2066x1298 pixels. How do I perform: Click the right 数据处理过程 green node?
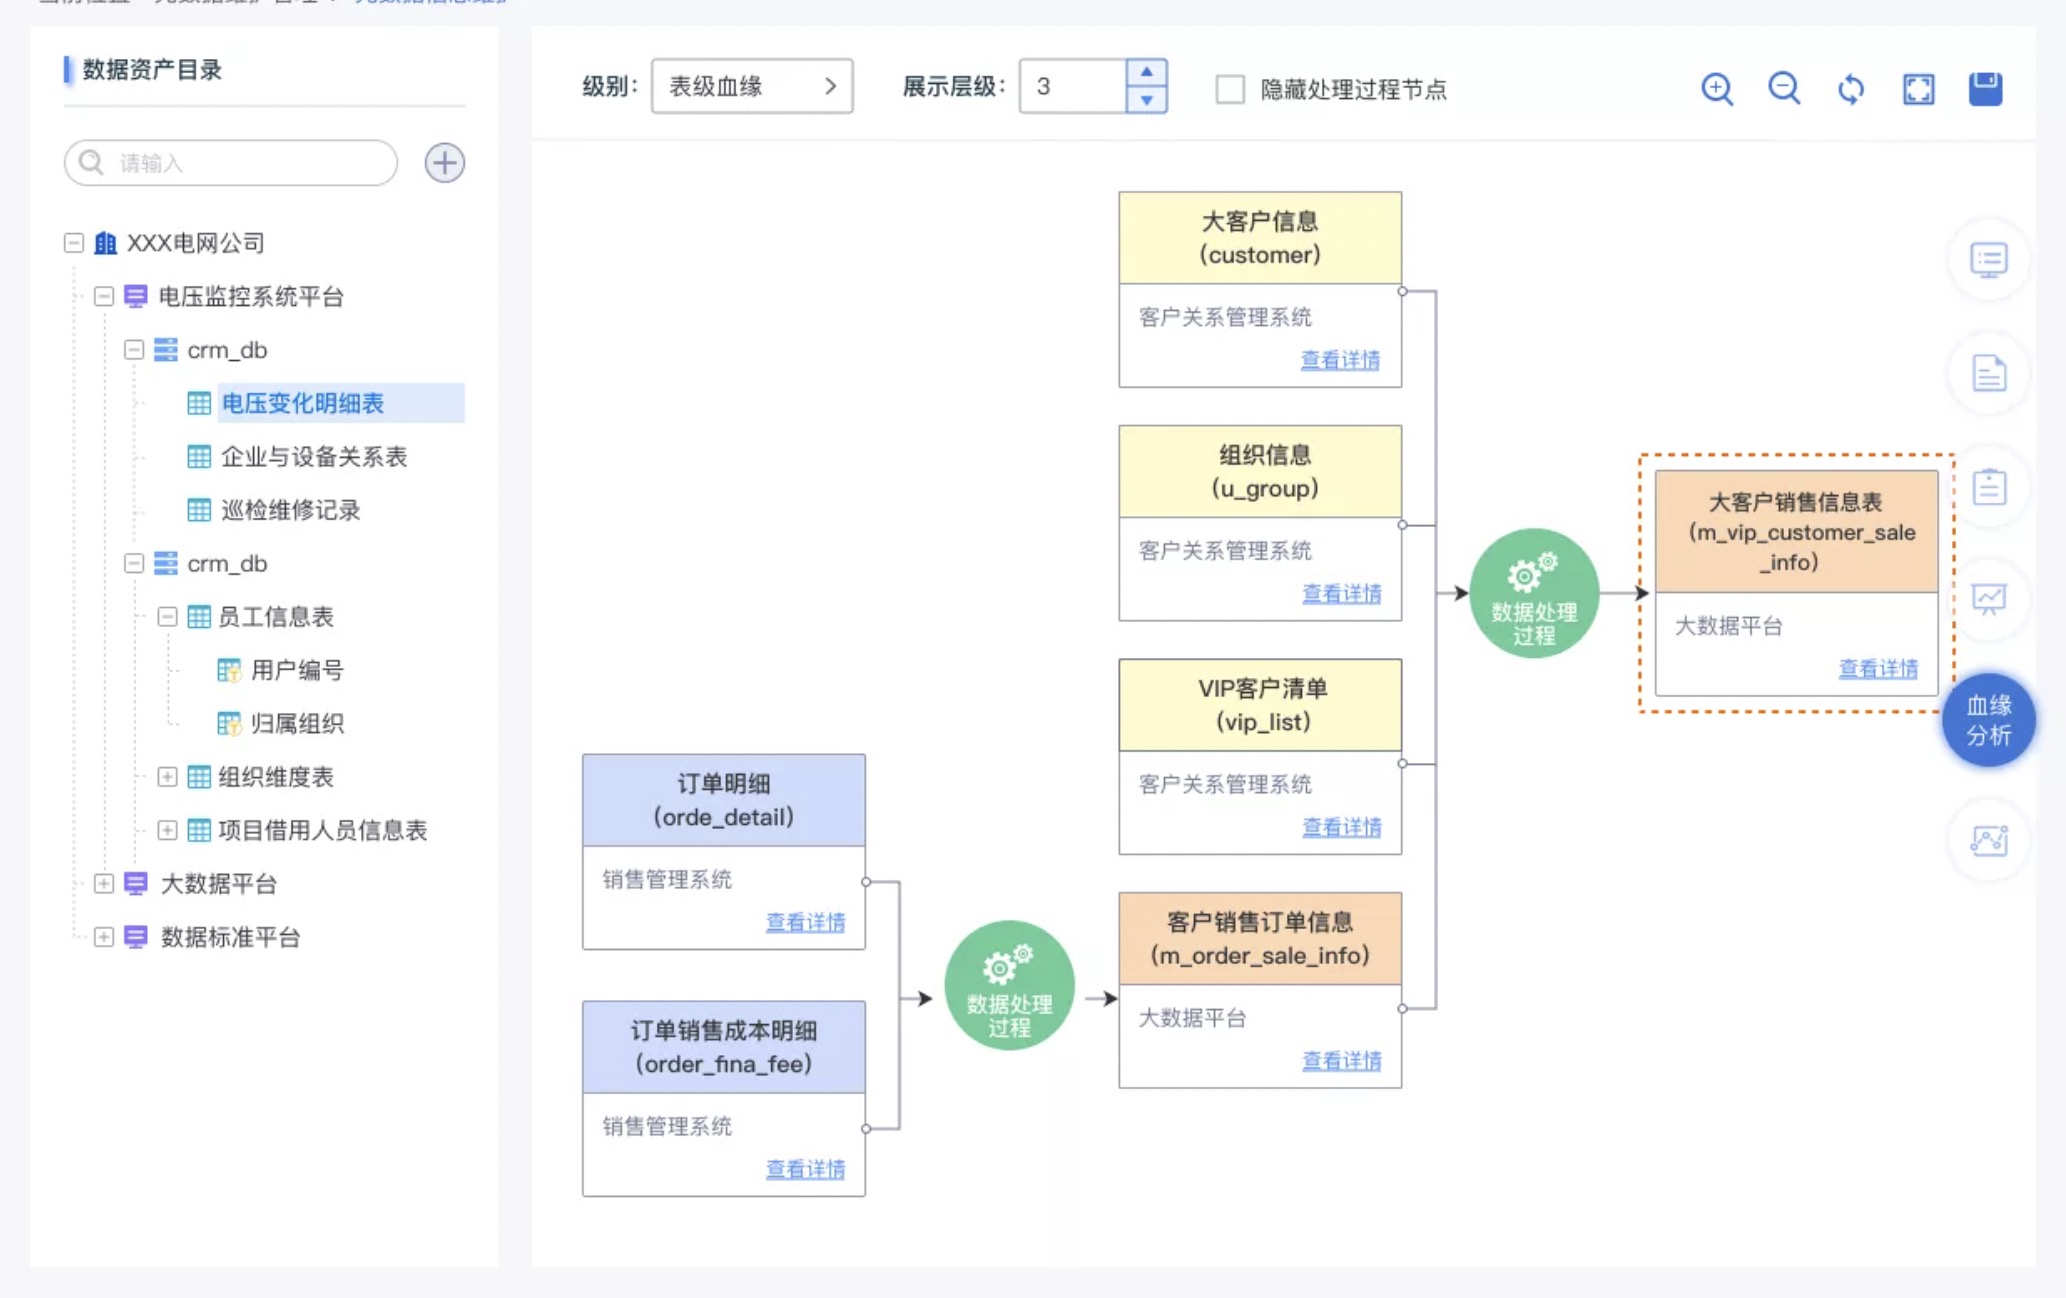(1534, 593)
